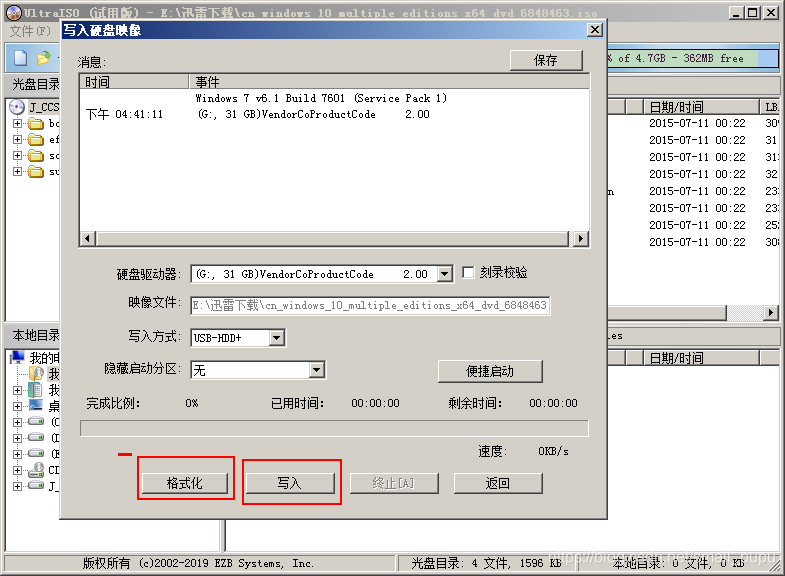This screenshot has height=576, width=785.
Task: Maximize the UltraISO main window
Action: [x=752, y=13]
